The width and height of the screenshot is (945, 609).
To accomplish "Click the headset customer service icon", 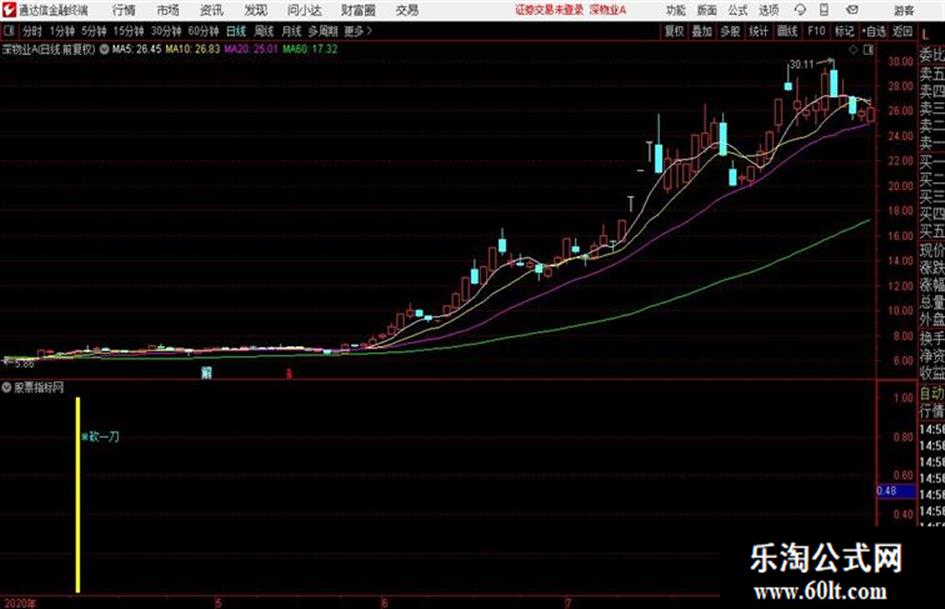I will coord(800,10).
